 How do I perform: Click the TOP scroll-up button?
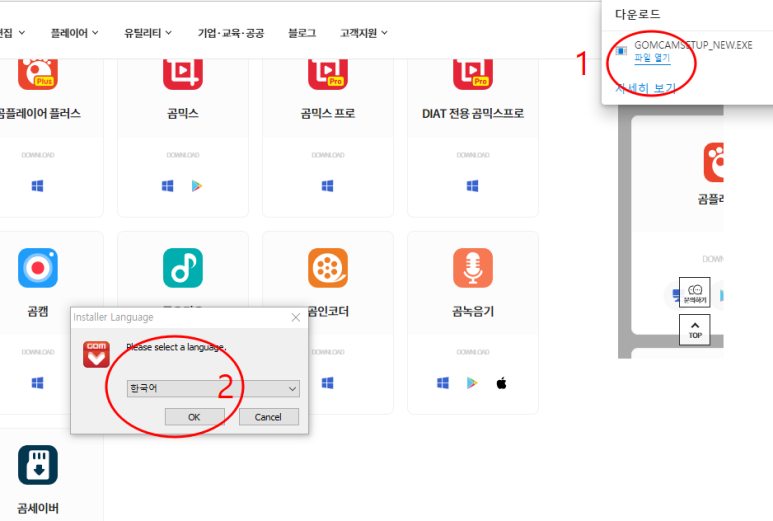point(695,330)
